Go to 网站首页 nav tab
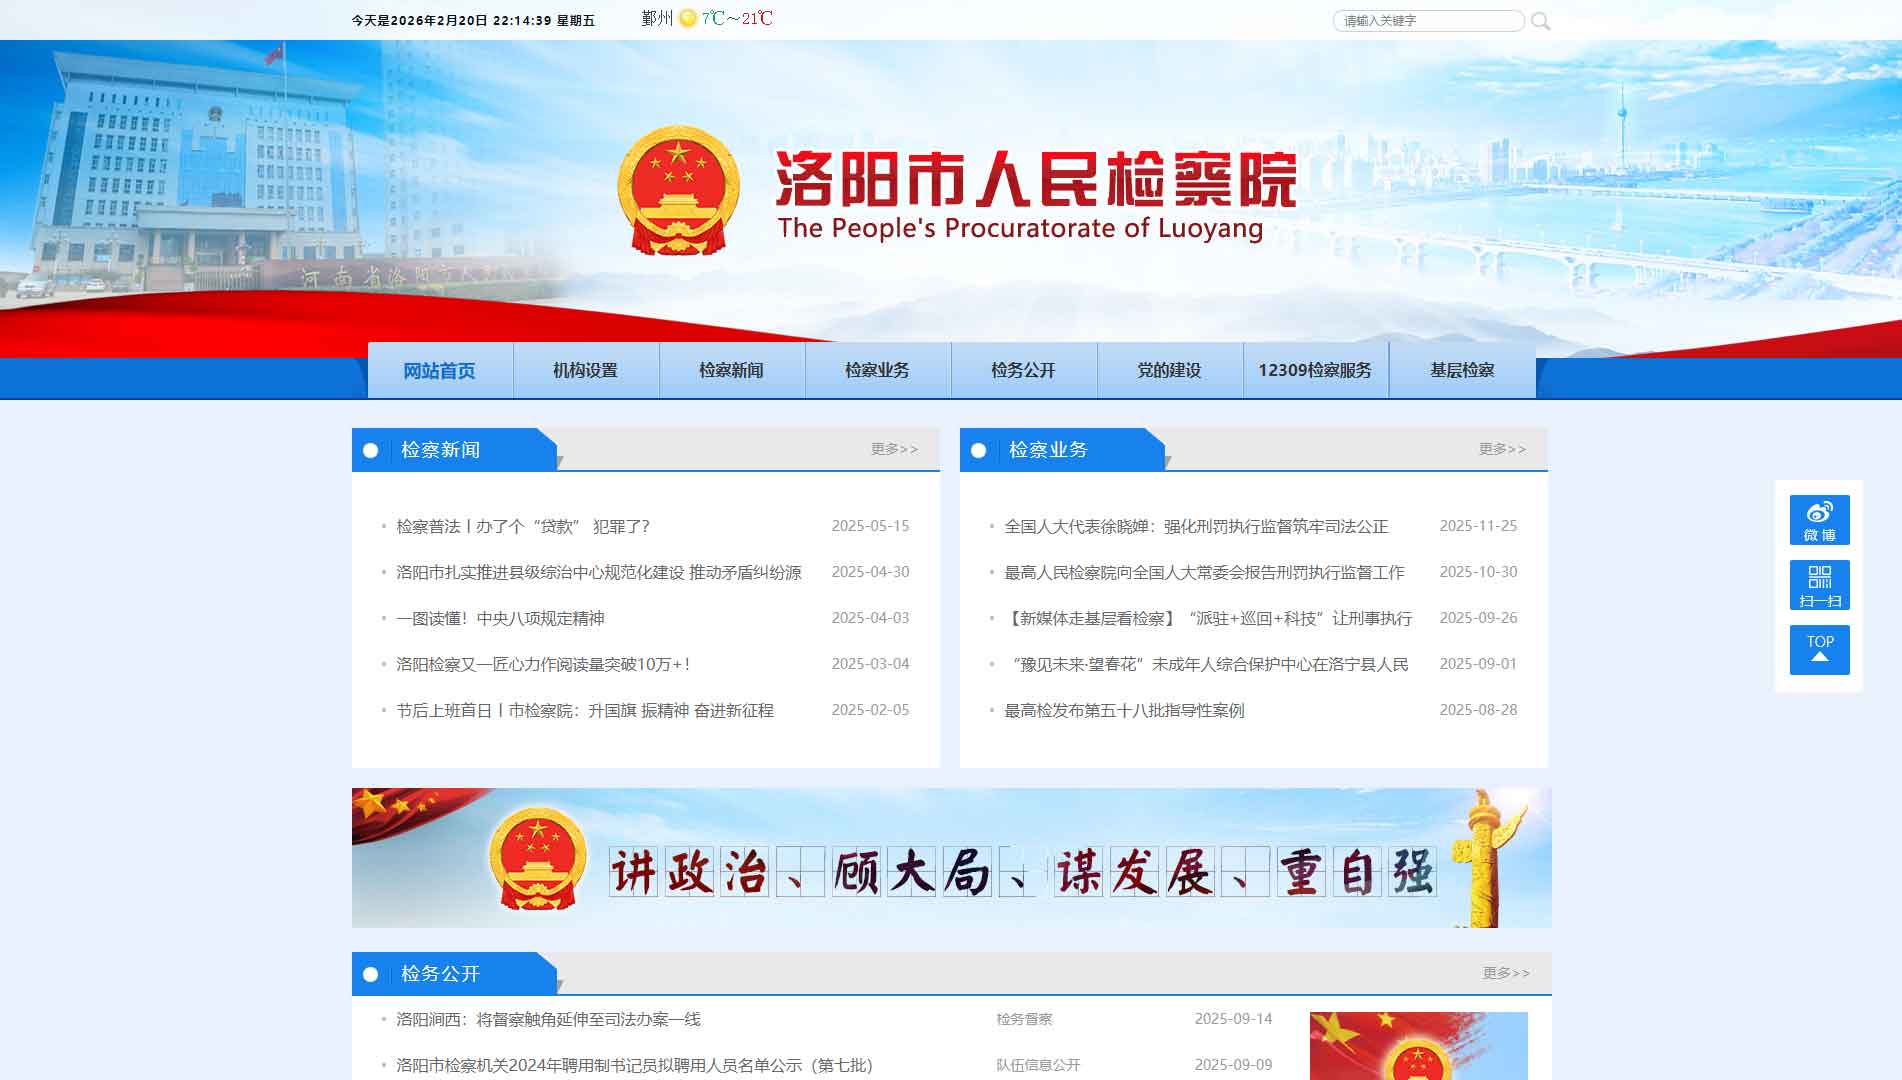This screenshot has height=1080, width=1902. pyautogui.click(x=440, y=370)
